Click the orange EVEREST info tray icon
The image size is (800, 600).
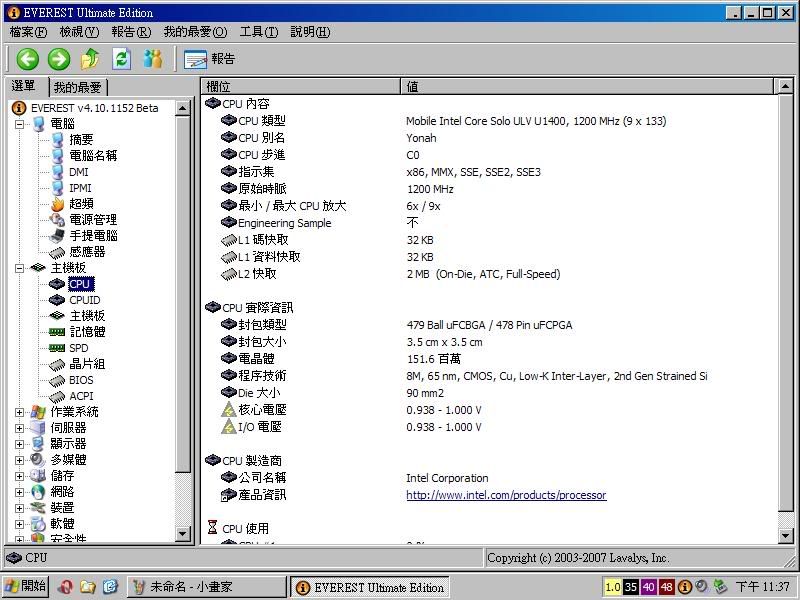tap(685, 587)
